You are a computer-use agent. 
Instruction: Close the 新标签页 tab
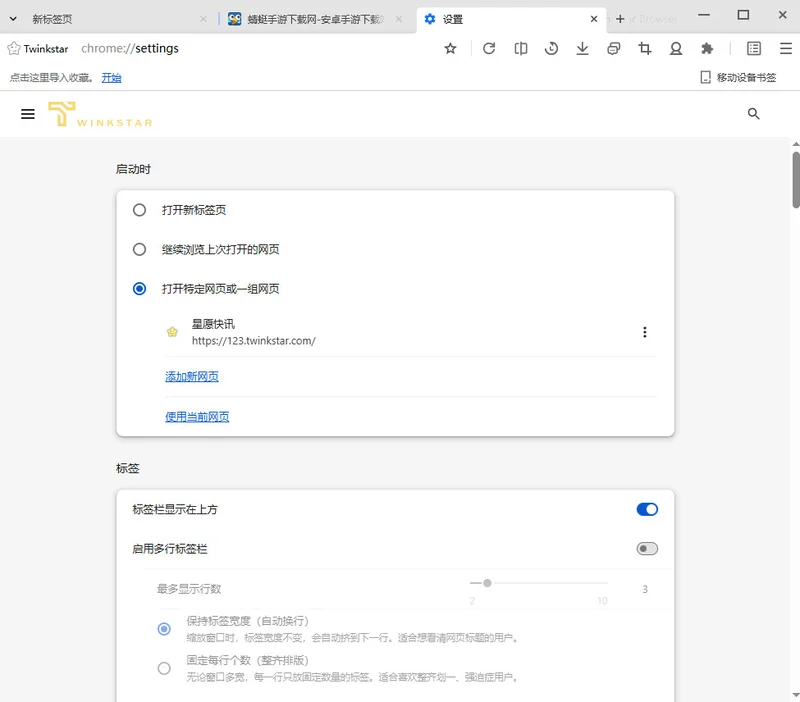point(203,19)
